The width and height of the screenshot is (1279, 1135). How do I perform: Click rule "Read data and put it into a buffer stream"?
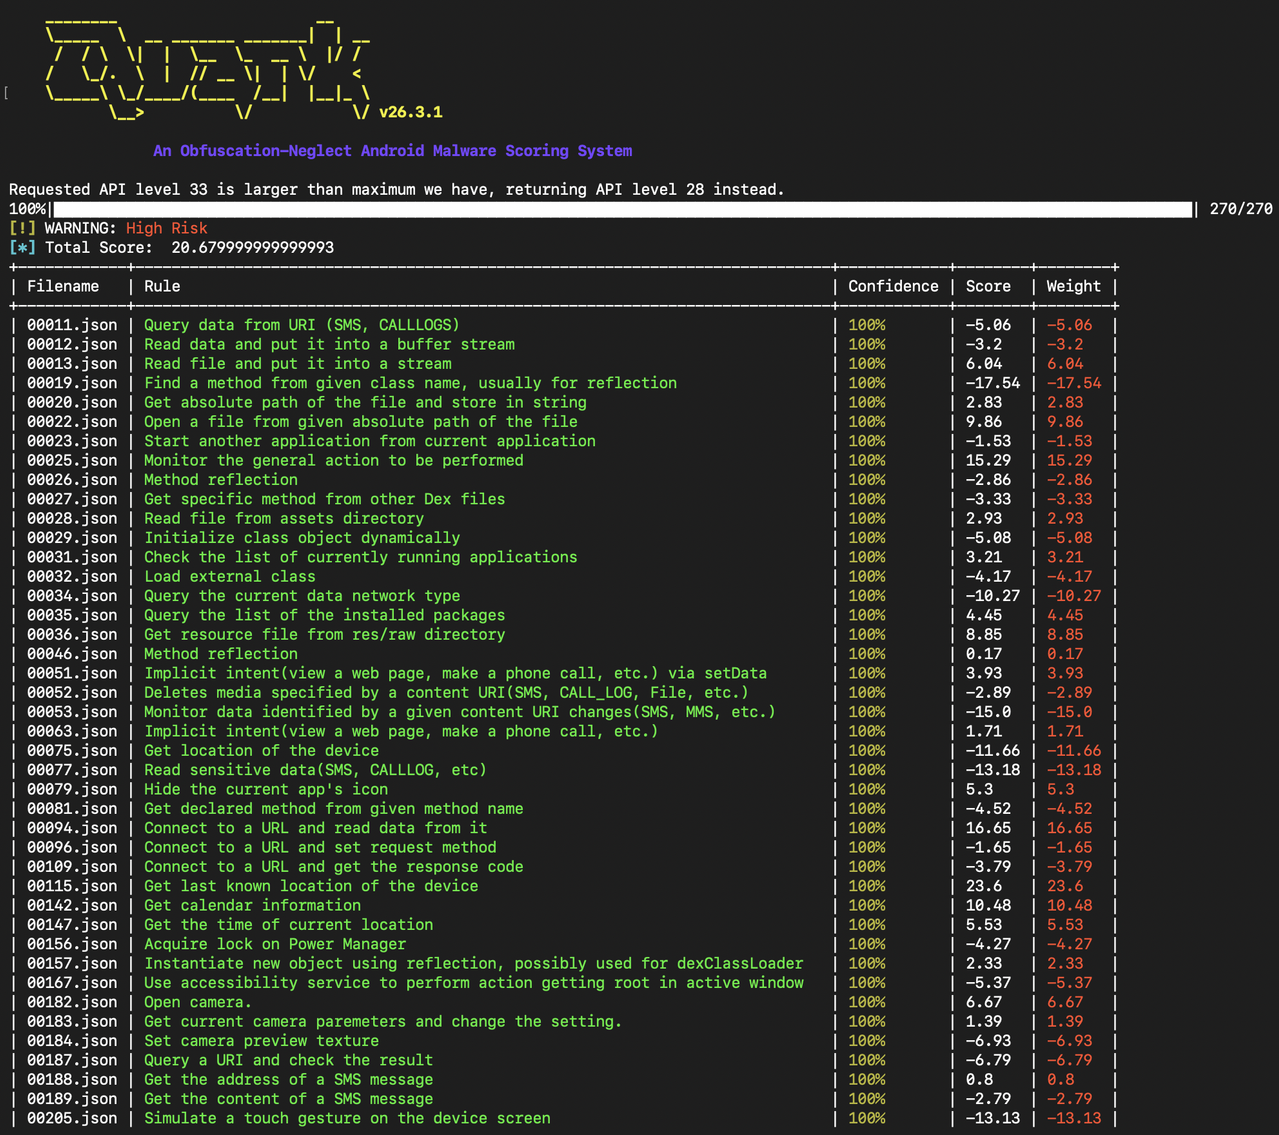pos(329,344)
